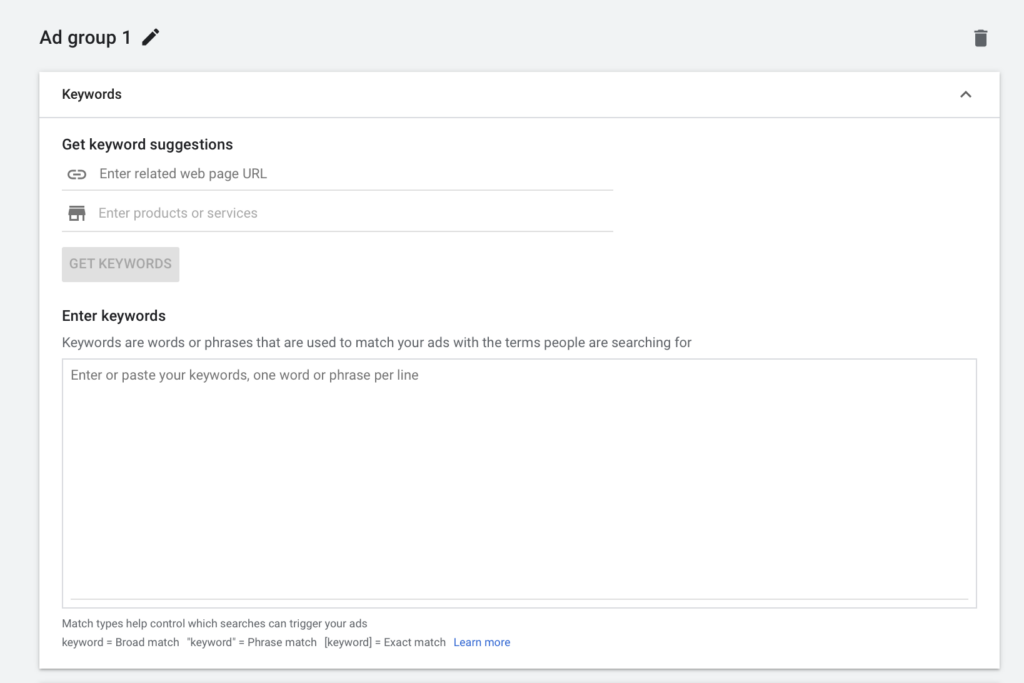Click the Exact match hint text
Viewport: 1024px width, 683px height.
[x=385, y=642]
